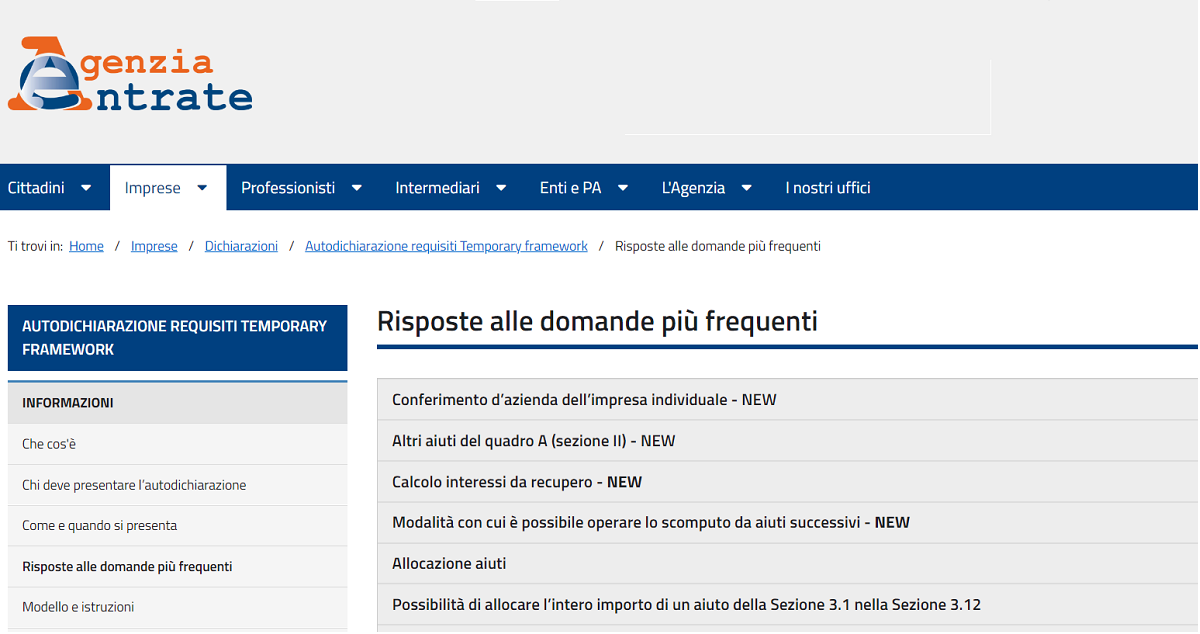Expand the Allocazione aiuti FAQ
Viewport: 1200px width, 634px height.
click(x=788, y=563)
